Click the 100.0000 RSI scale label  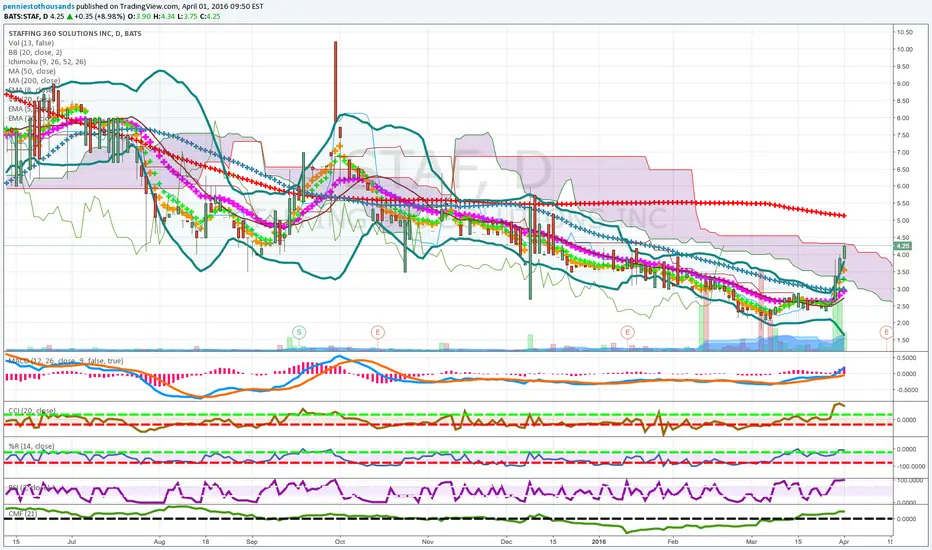pyautogui.click(x=909, y=480)
